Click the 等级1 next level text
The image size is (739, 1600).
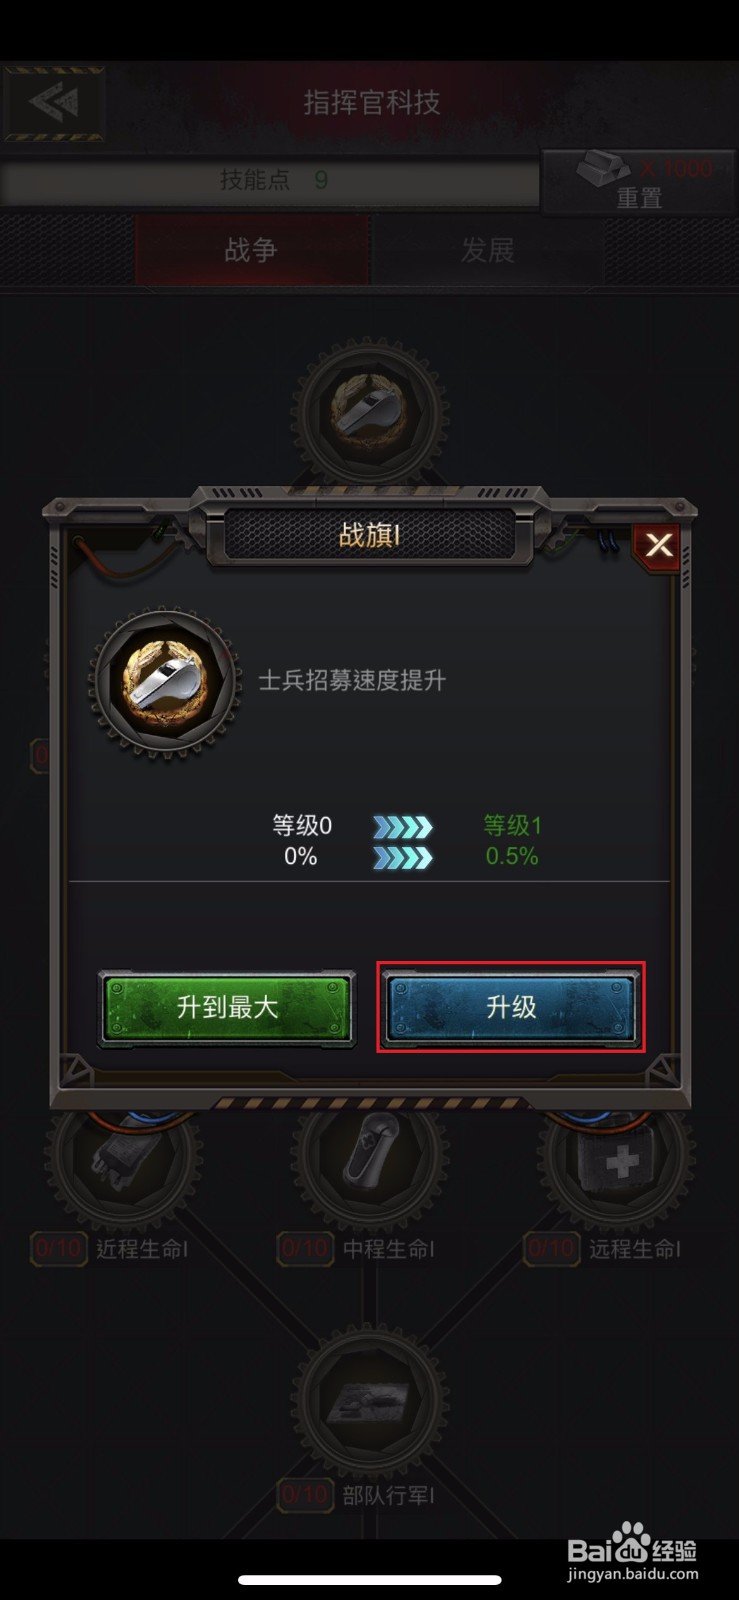(x=512, y=825)
